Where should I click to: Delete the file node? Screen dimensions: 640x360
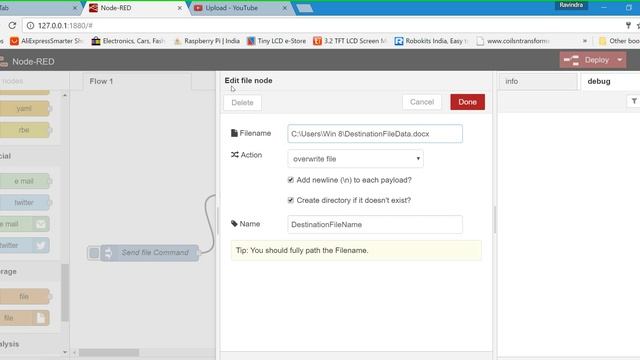[242, 102]
